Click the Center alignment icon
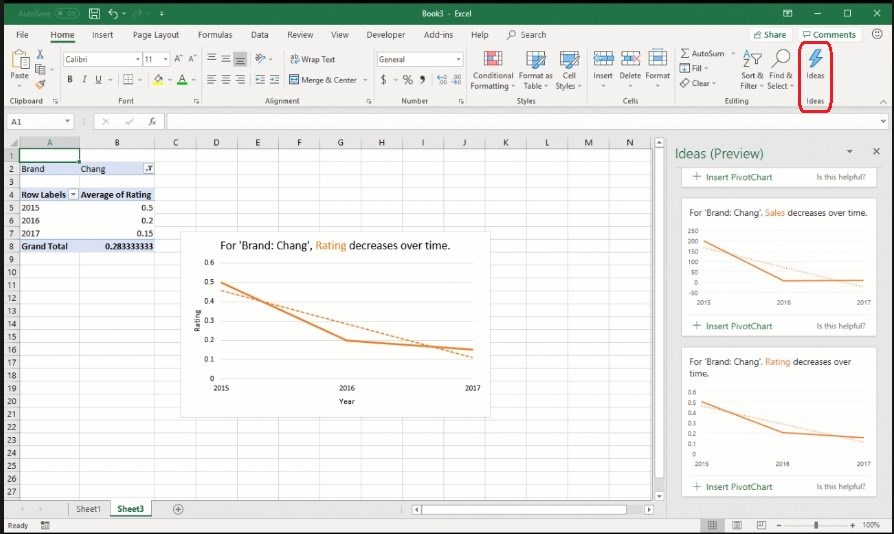 (x=226, y=79)
